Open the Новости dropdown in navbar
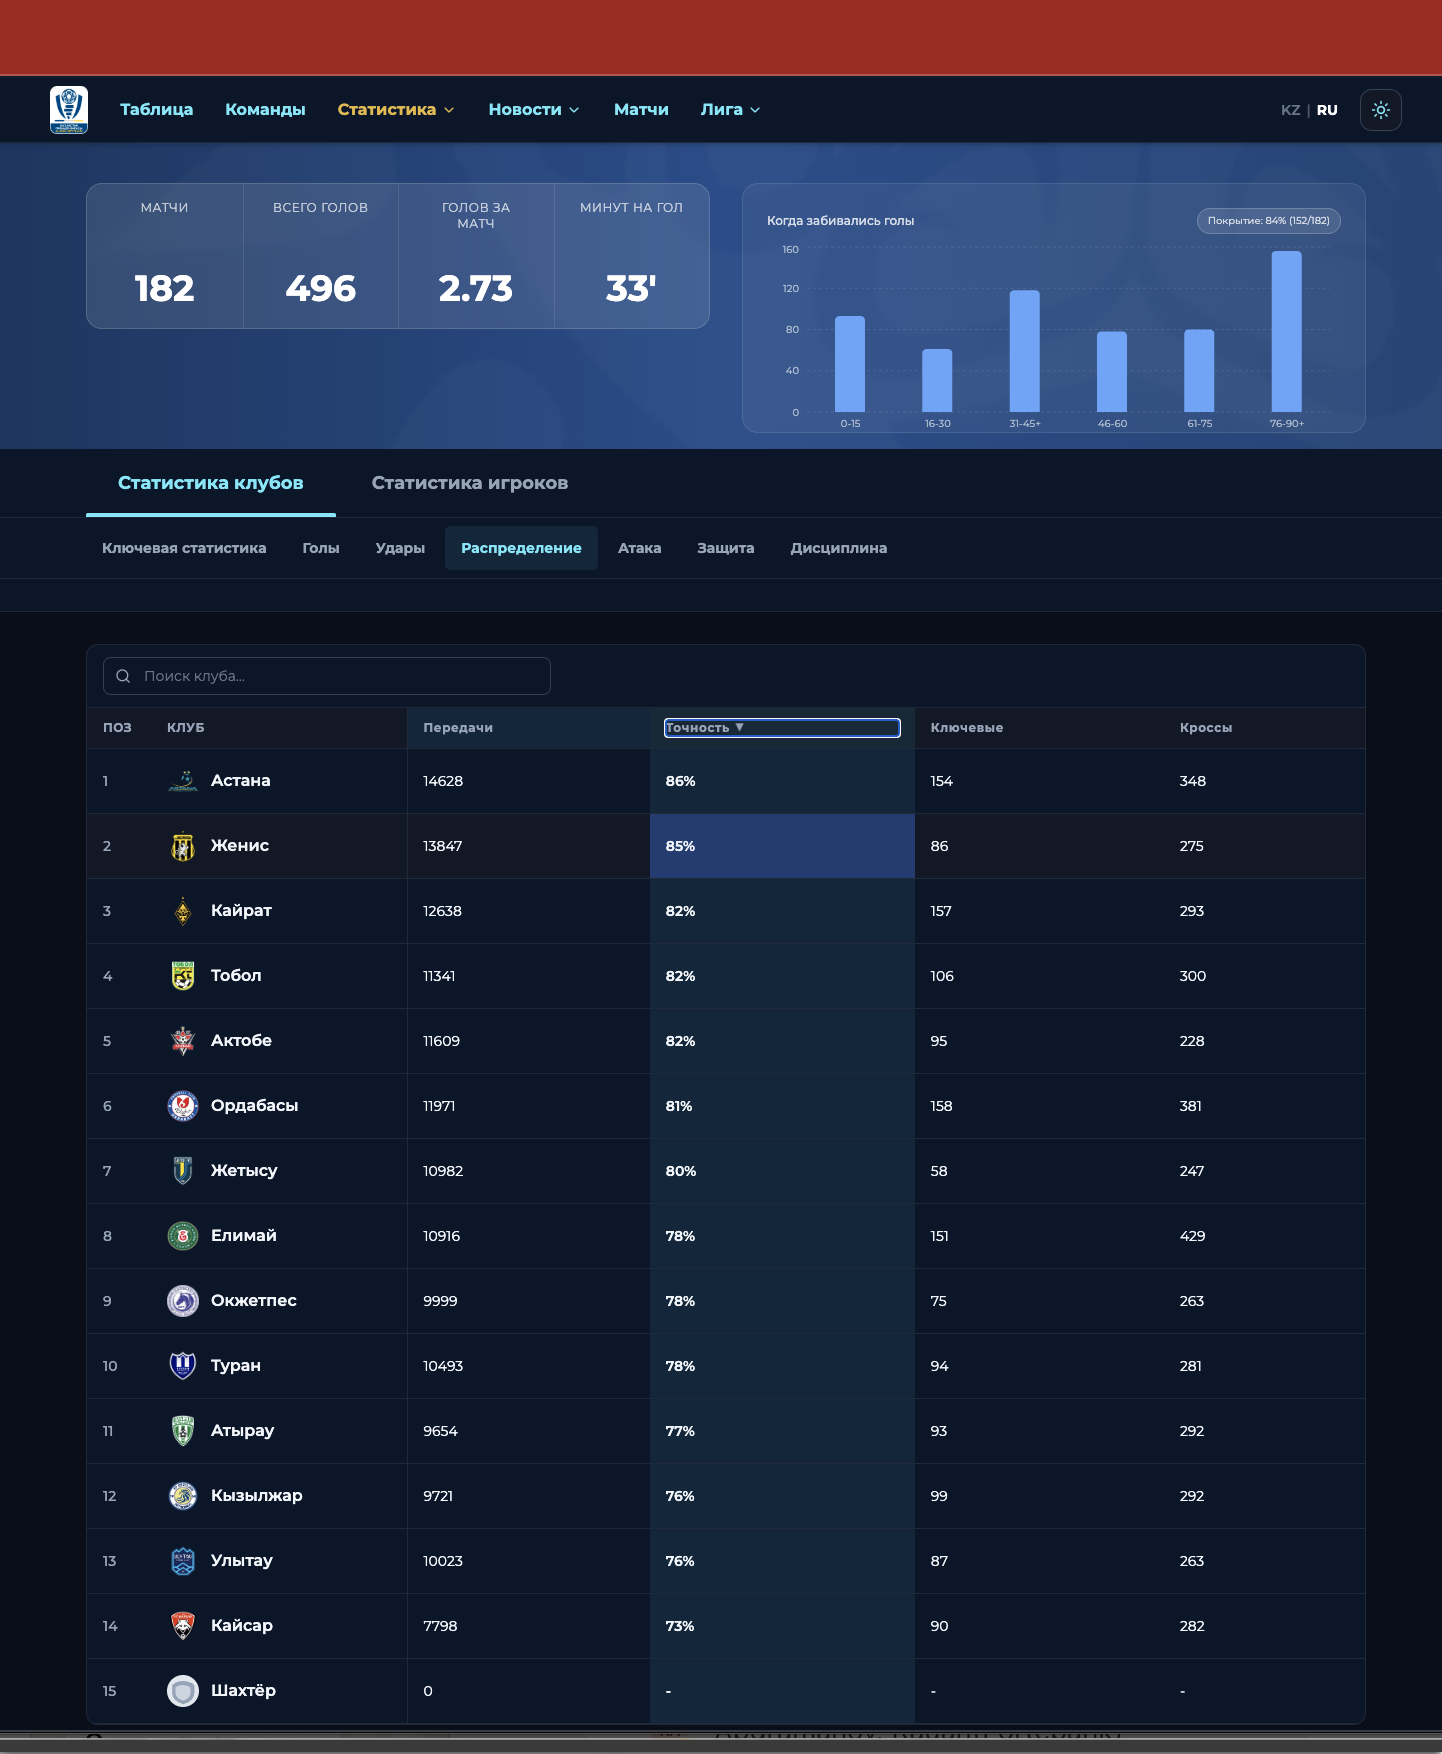This screenshot has height=1754, width=1442. pos(533,110)
